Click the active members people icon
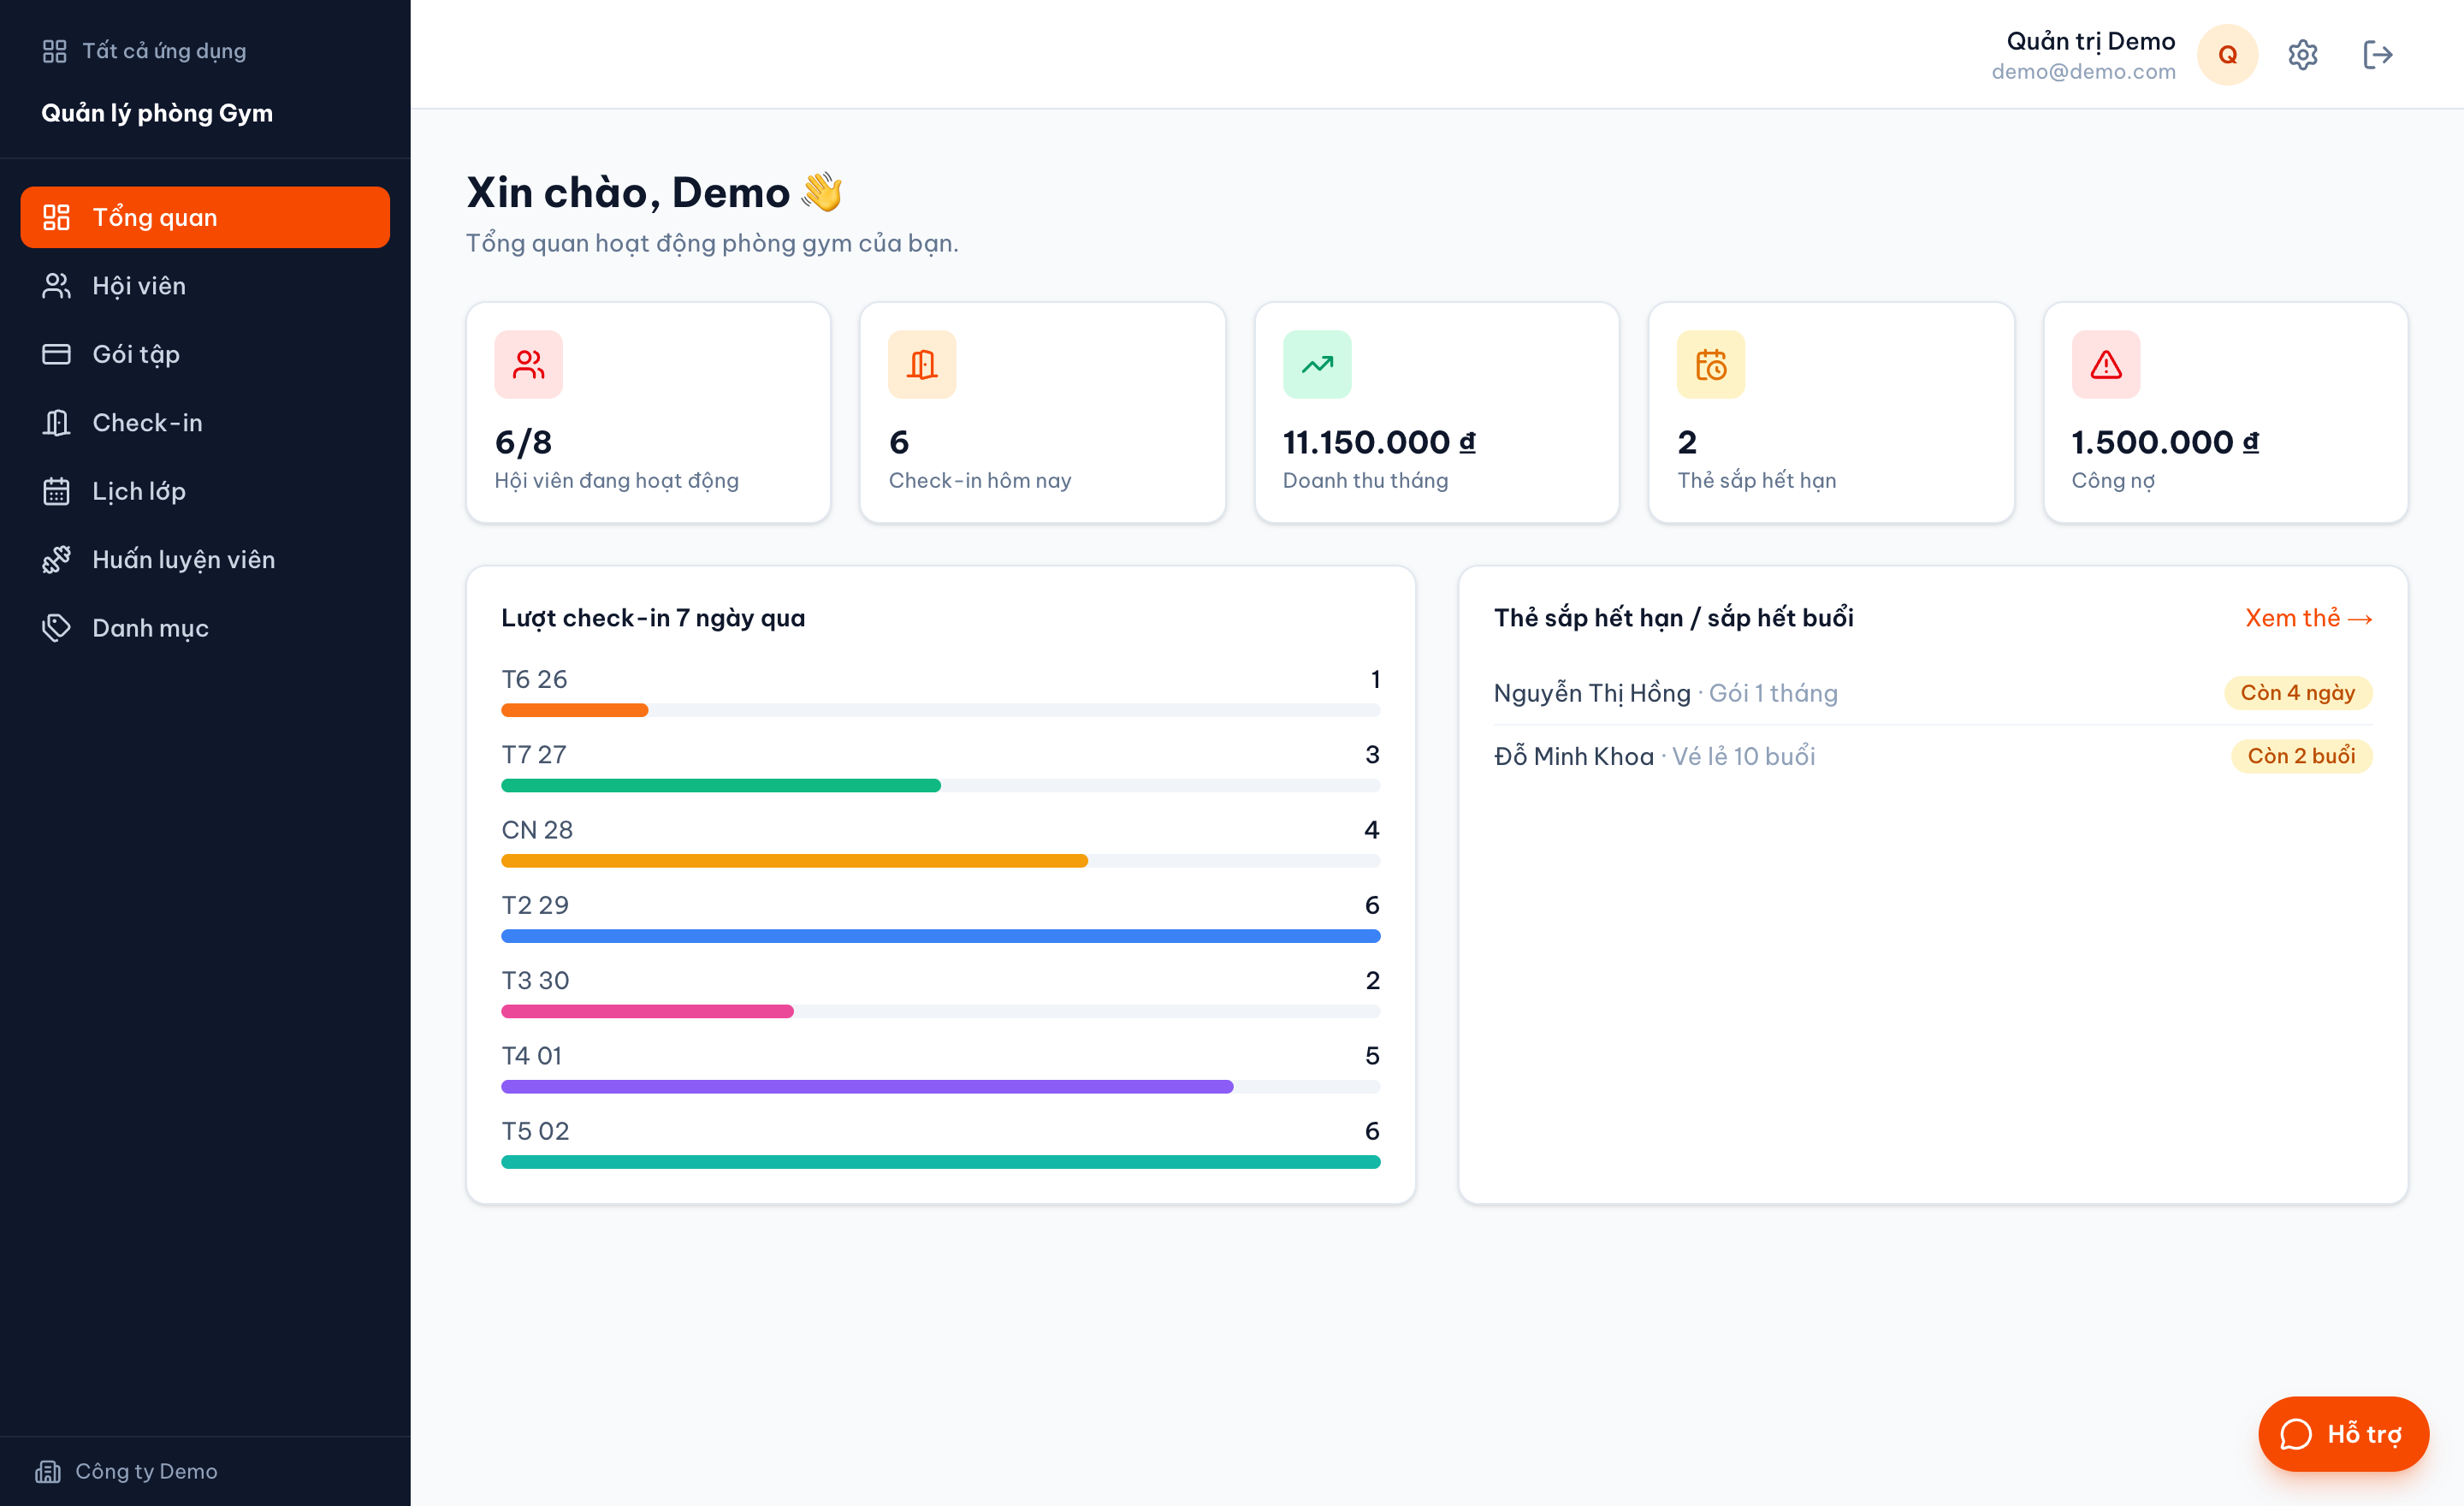 [528, 365]
